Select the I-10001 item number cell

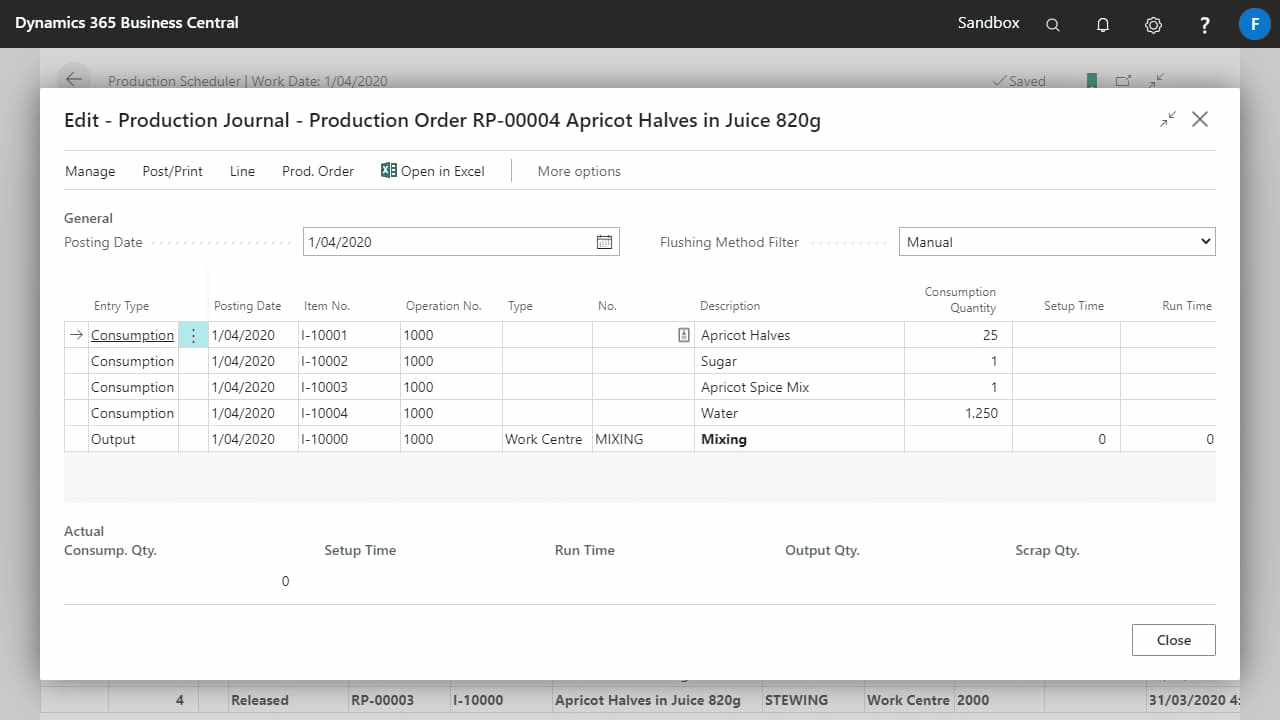point(349,335)
